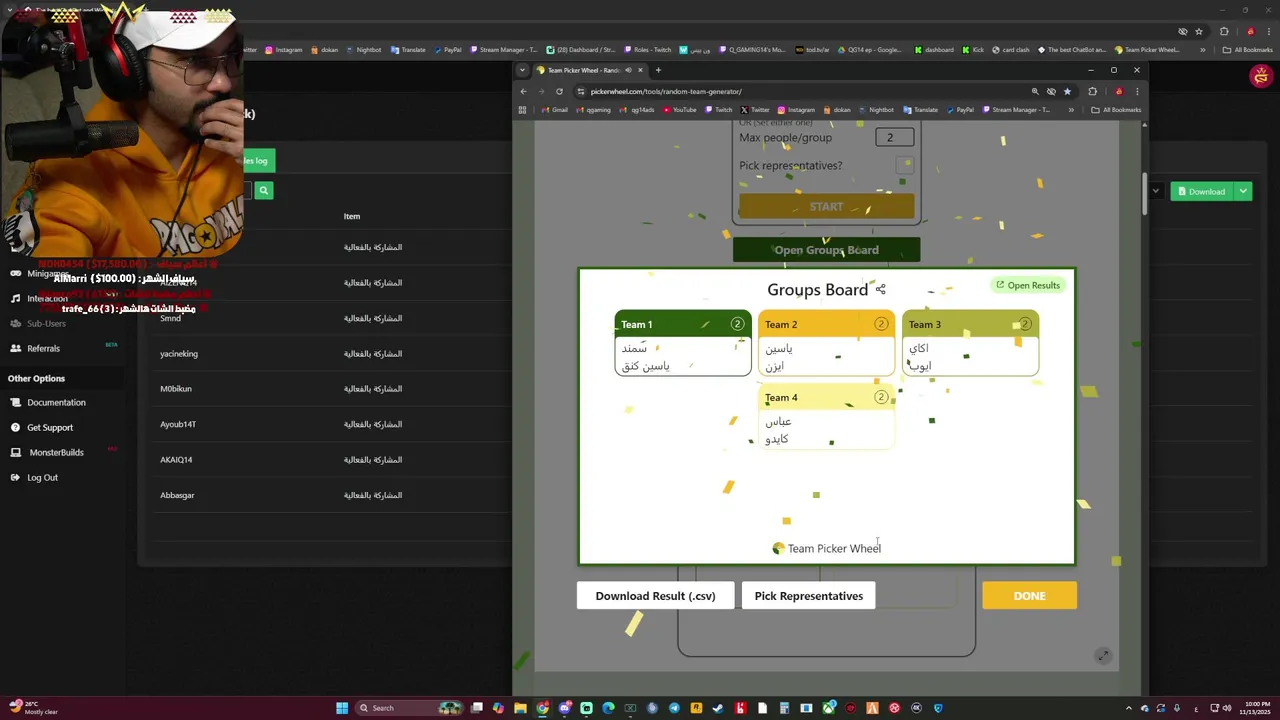This screenshot has height=720, width=1280.
Task: Click the zoom magnifier icon in the address bar
Action: coord(1035,91)
